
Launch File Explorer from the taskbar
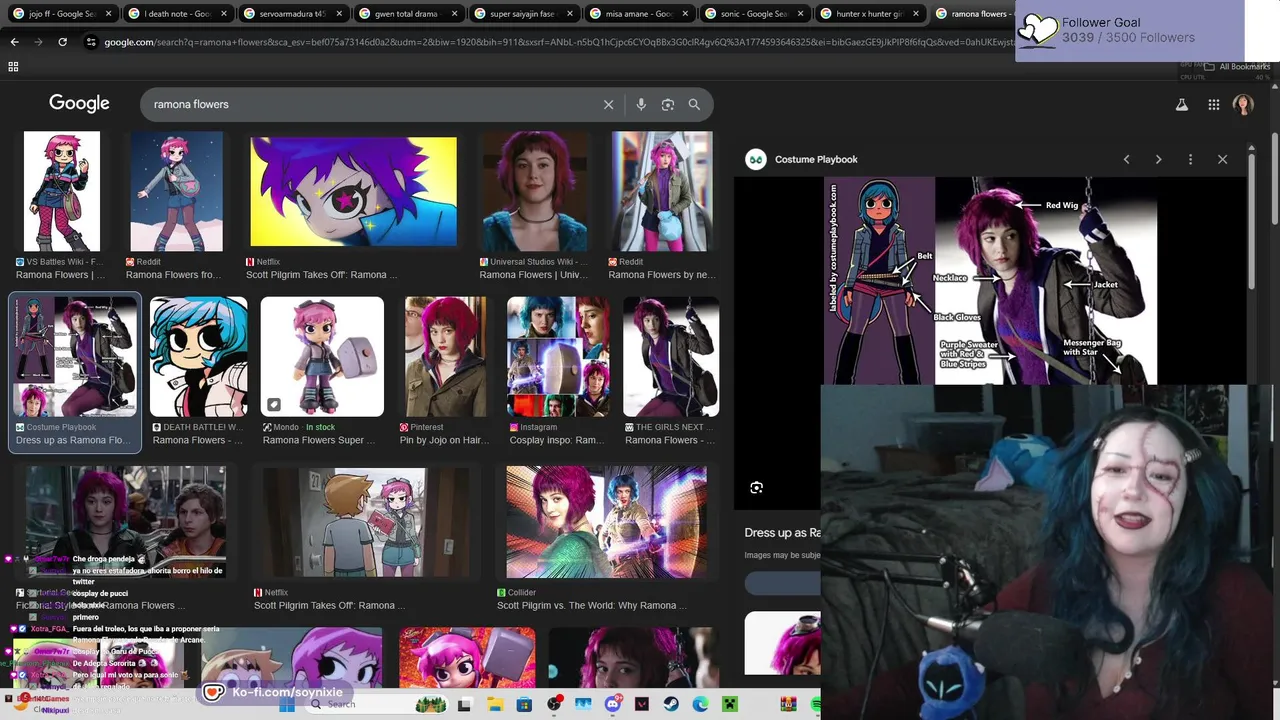[494, 704]
